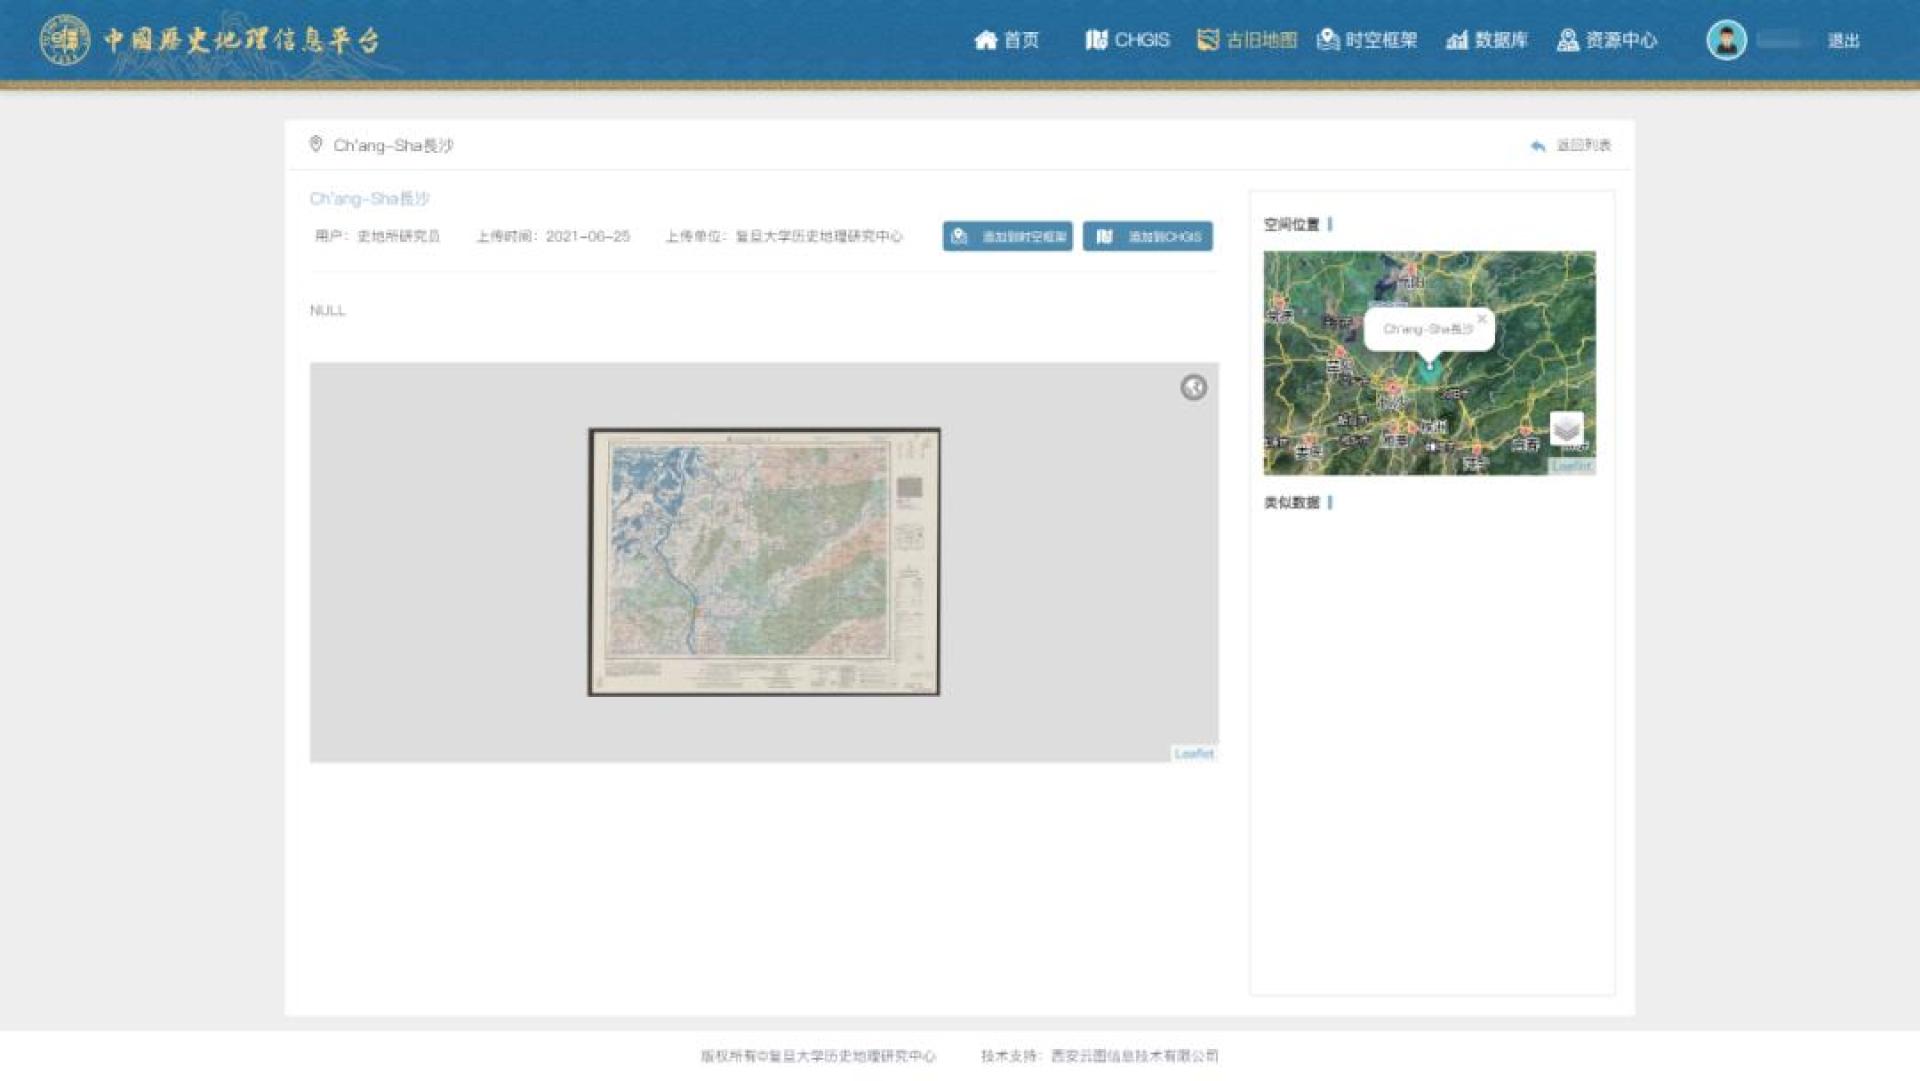The width and height of the screenshot is (1920, 1081).
Task: Open the CHGIS menu item
Action: click(1128, 40)
